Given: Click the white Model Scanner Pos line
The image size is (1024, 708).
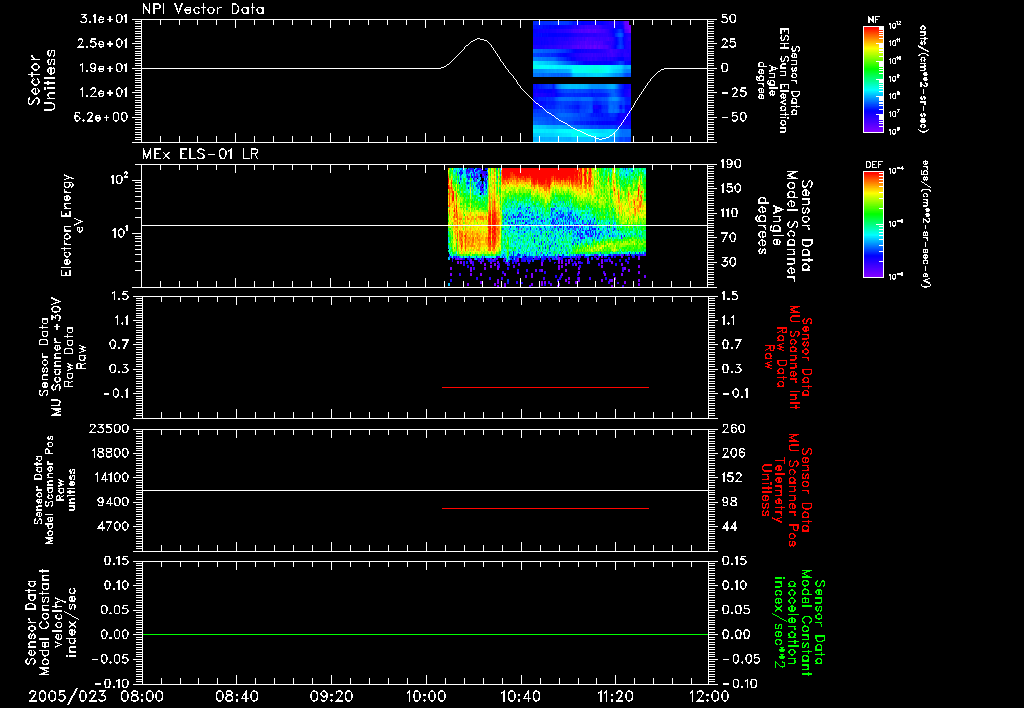Looking at the screenshot, I should (425, 490).
